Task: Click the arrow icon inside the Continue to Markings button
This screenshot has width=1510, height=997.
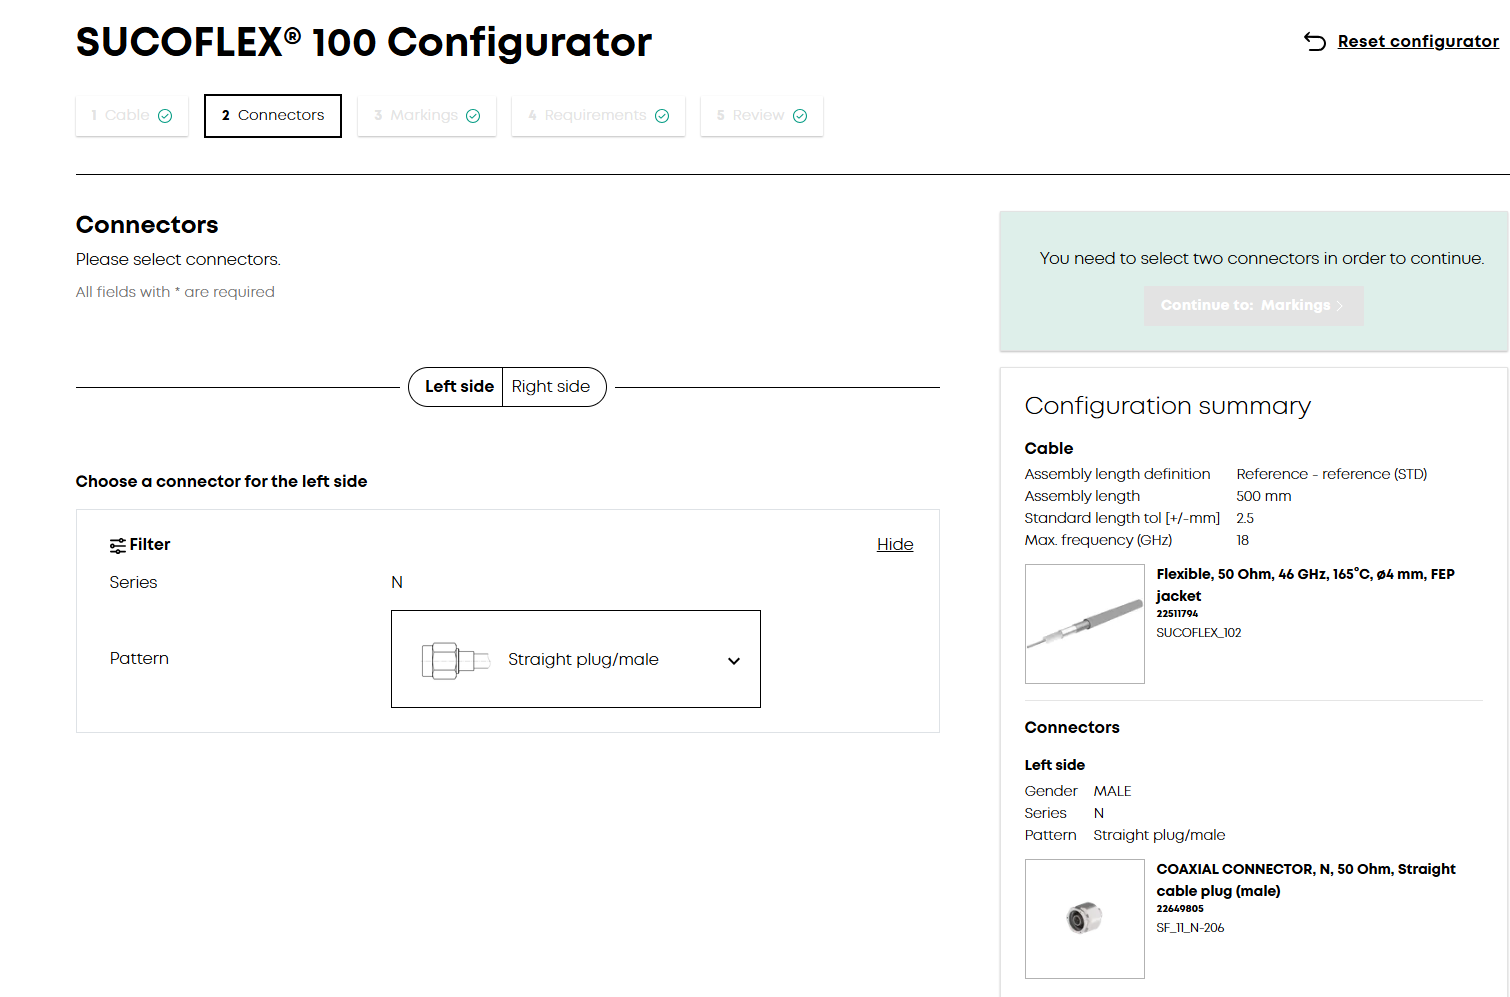Action: [x=1340, y=305]
